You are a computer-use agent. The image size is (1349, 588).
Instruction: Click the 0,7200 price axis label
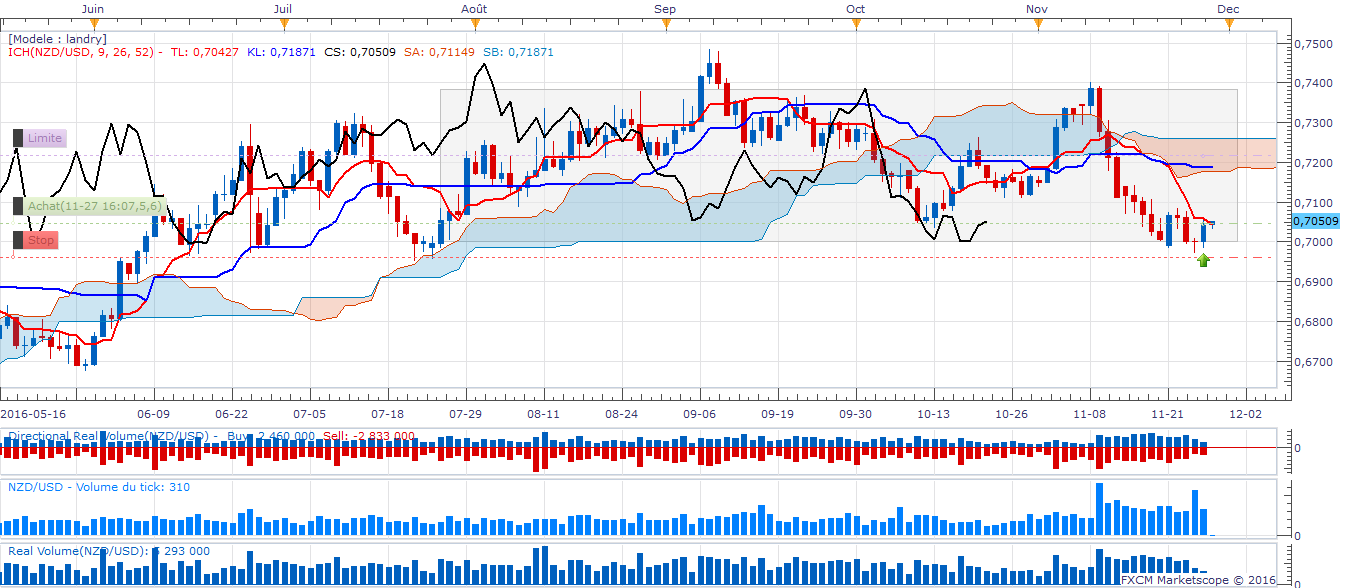pos(1312,163)
